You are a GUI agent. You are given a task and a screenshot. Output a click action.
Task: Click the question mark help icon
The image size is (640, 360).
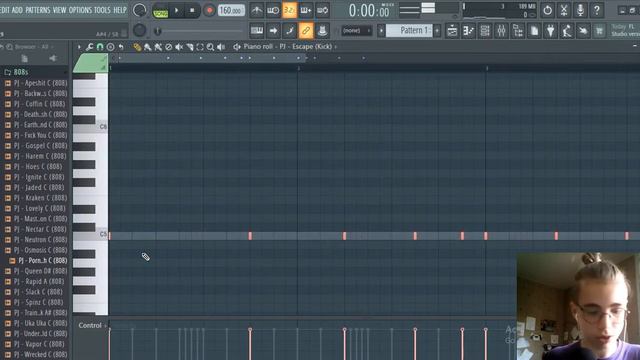(596, 10)
